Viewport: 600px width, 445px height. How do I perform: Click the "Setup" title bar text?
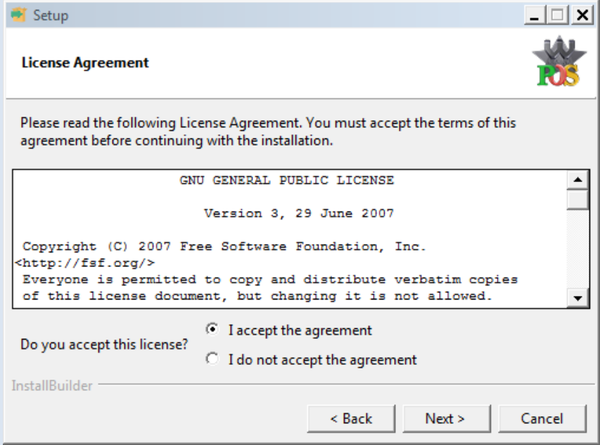(51, 15)
